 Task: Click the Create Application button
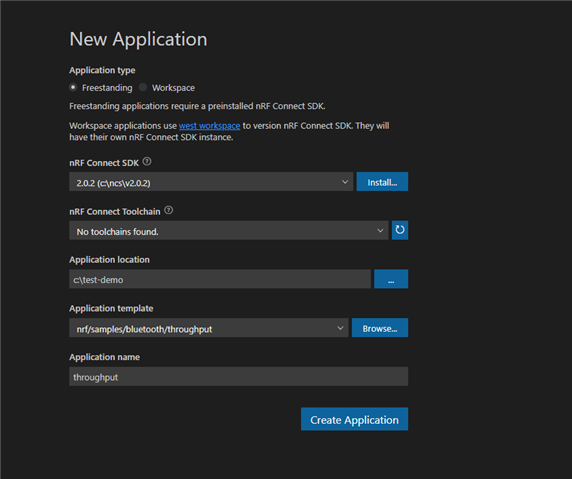click(355, 419)
